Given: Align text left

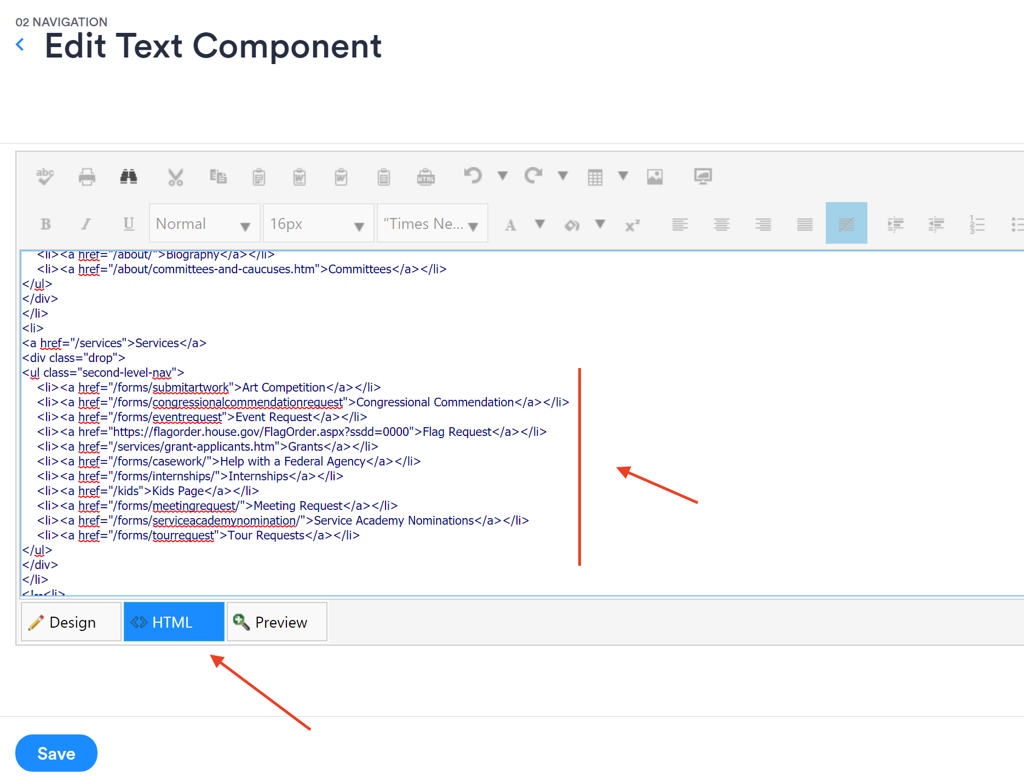Looking at the screenshot, I should click(x=680, y=225).
